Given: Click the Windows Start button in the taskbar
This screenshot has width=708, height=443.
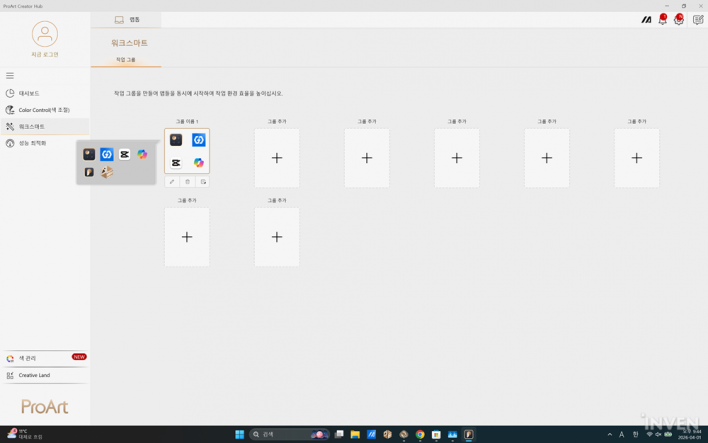Looking at the screenshot, I should (x=240, y=435).
